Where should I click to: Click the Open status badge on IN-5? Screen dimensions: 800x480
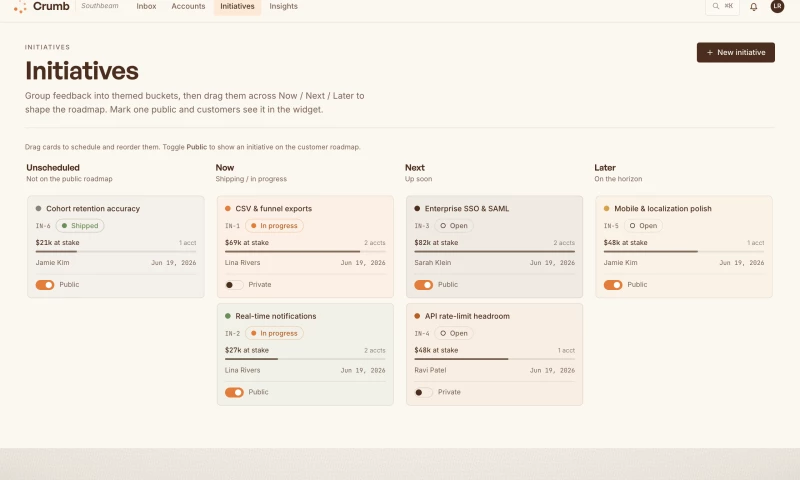pyautogui.click(x=643, y=225)
